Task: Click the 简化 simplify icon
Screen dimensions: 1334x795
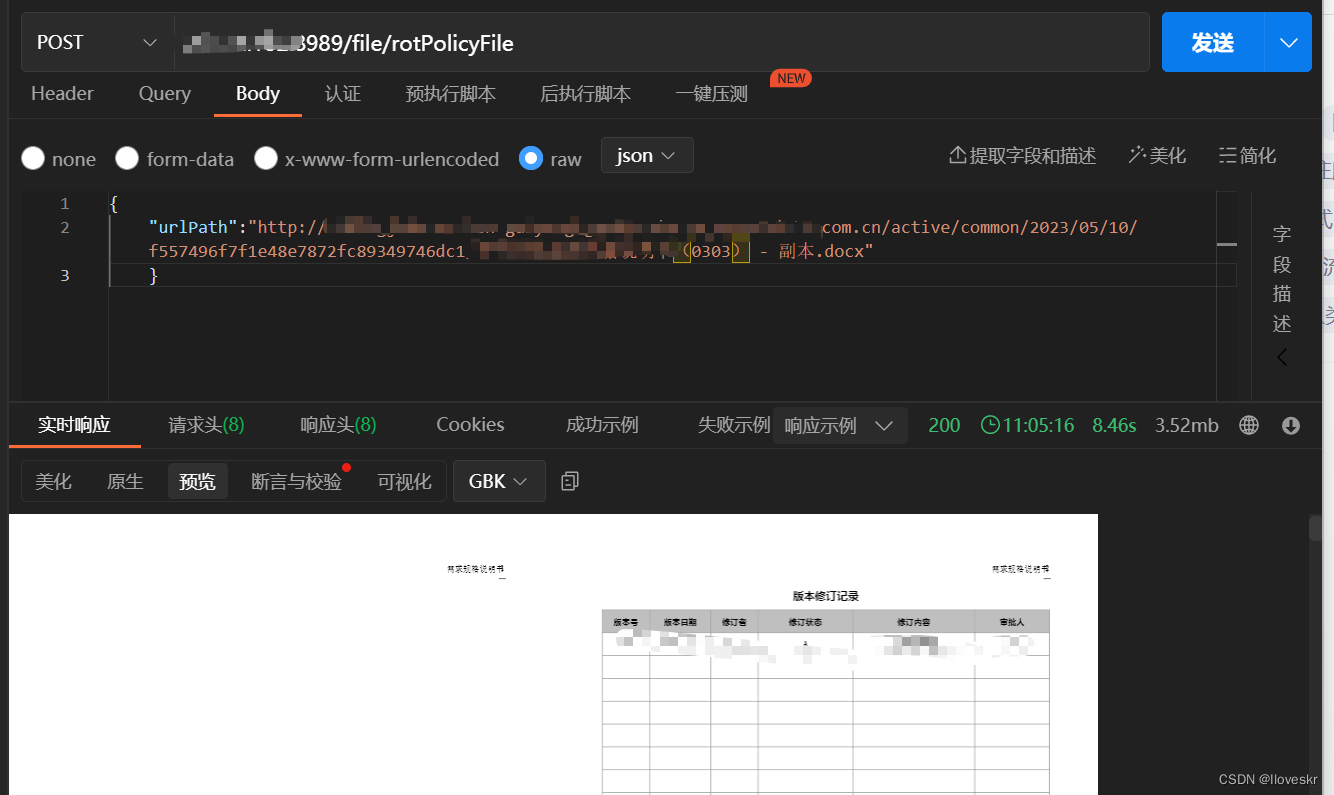Action: pyautogui.click(x=1247, y=155)
